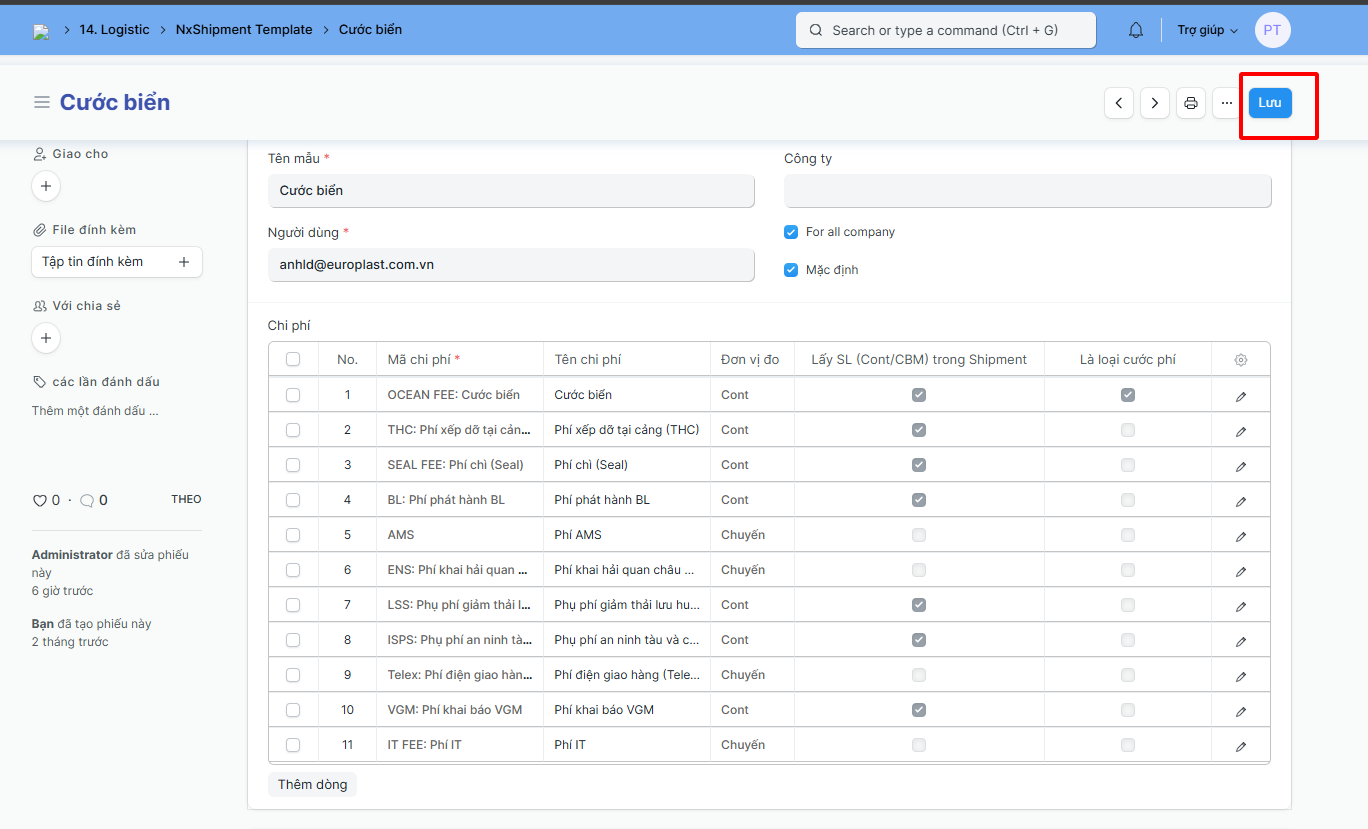Click plus button under Giao cho
1368x829 pixels.
tap(46, 186)
